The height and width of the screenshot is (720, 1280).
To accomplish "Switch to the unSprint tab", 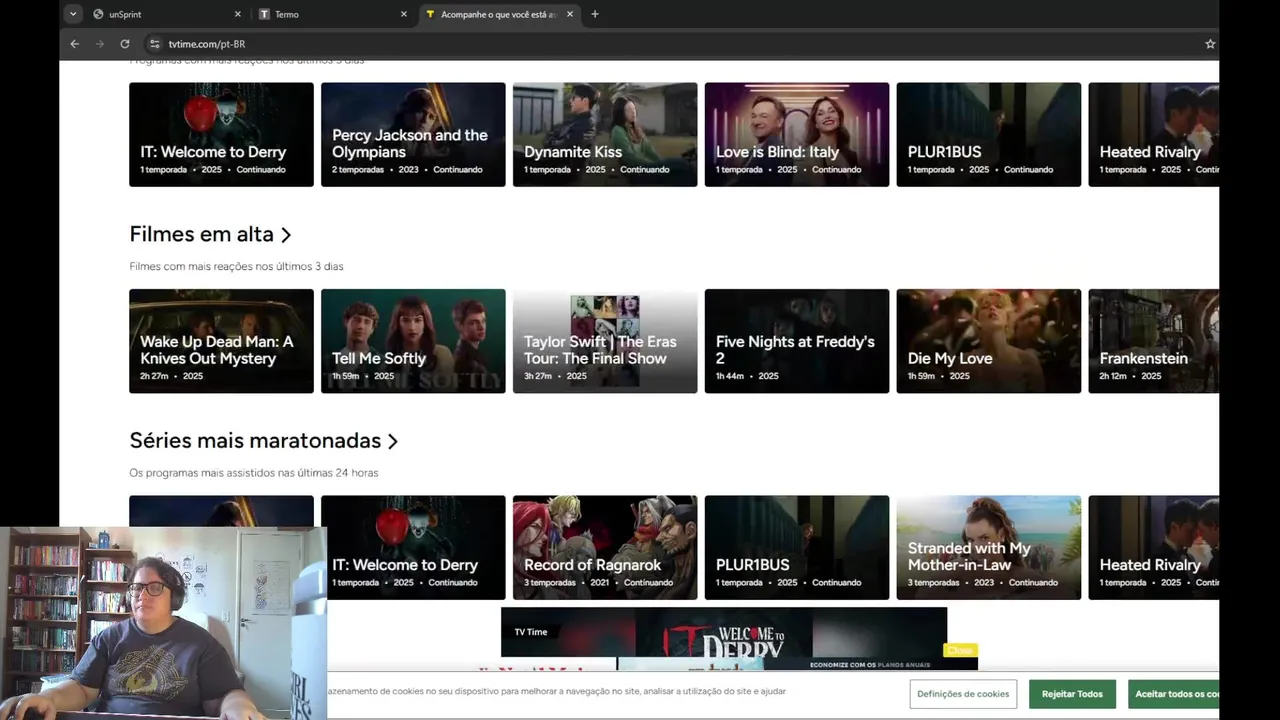I will pos(166,14).
